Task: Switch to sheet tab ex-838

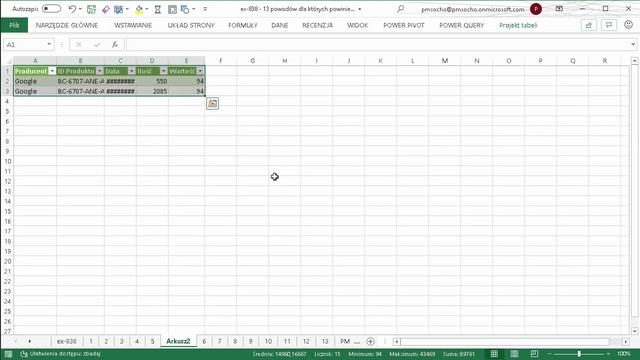Action: 67,341
